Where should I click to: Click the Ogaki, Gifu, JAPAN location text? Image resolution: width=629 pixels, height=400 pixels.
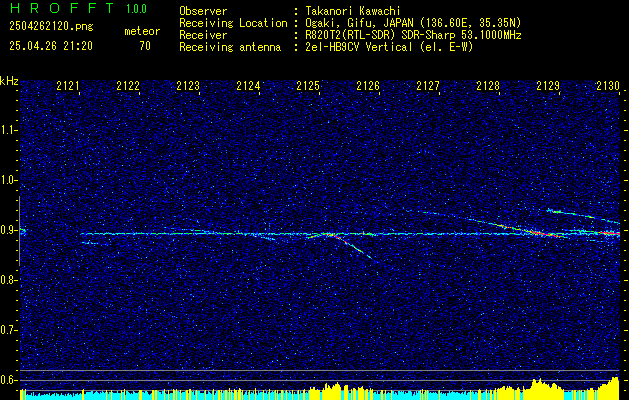tap(412, 23)
